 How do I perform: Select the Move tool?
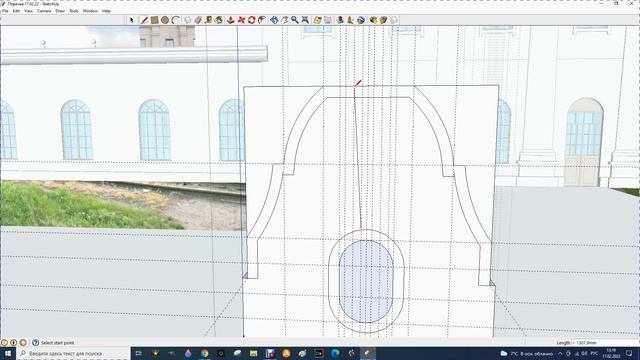(241, 20)
